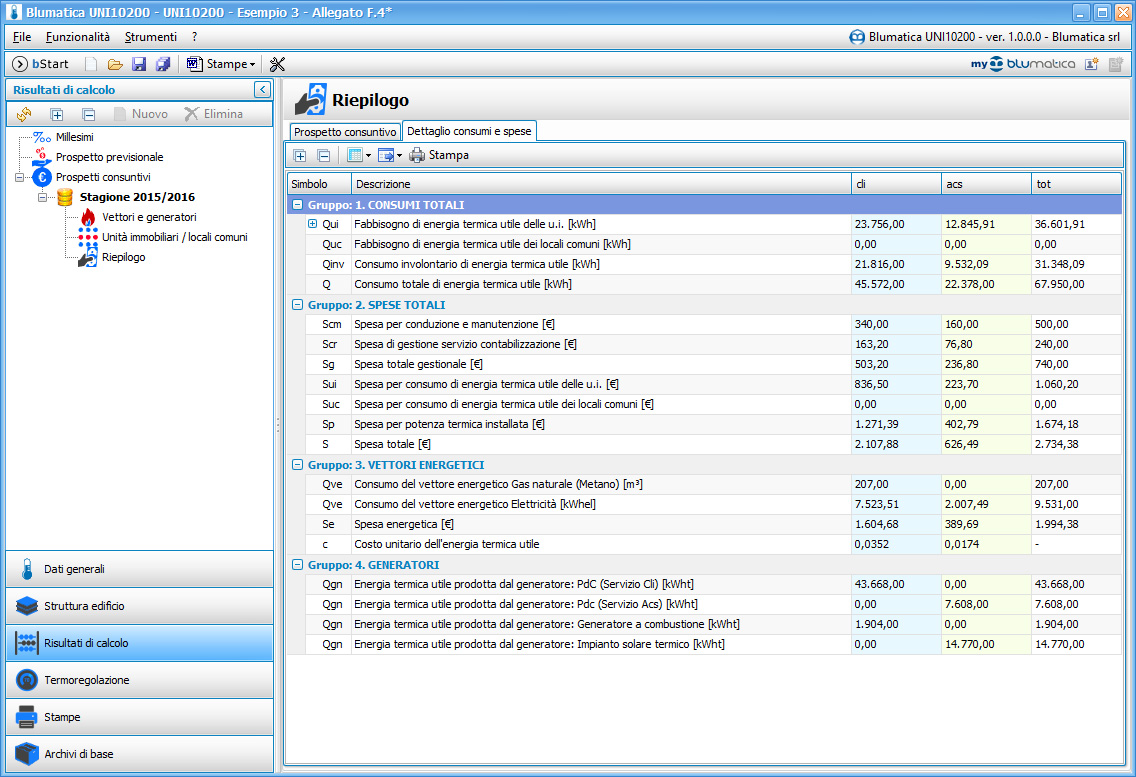Click the new document icon in toolbar
The image size is (1136, 777).
coord(91,64)
